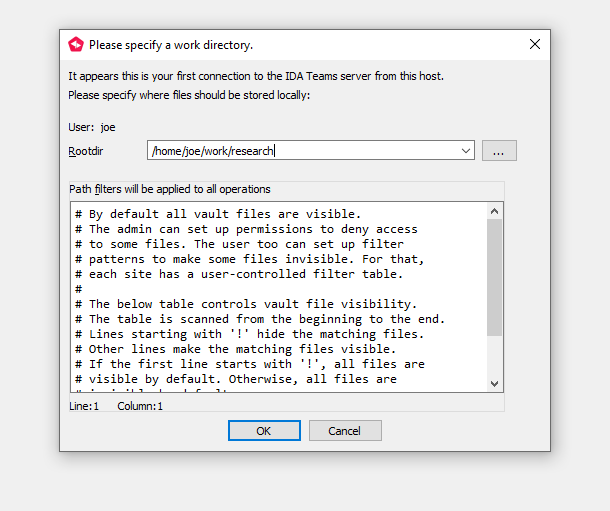Click the Rootdir label
610x511 pixels.
pos(86,151)
